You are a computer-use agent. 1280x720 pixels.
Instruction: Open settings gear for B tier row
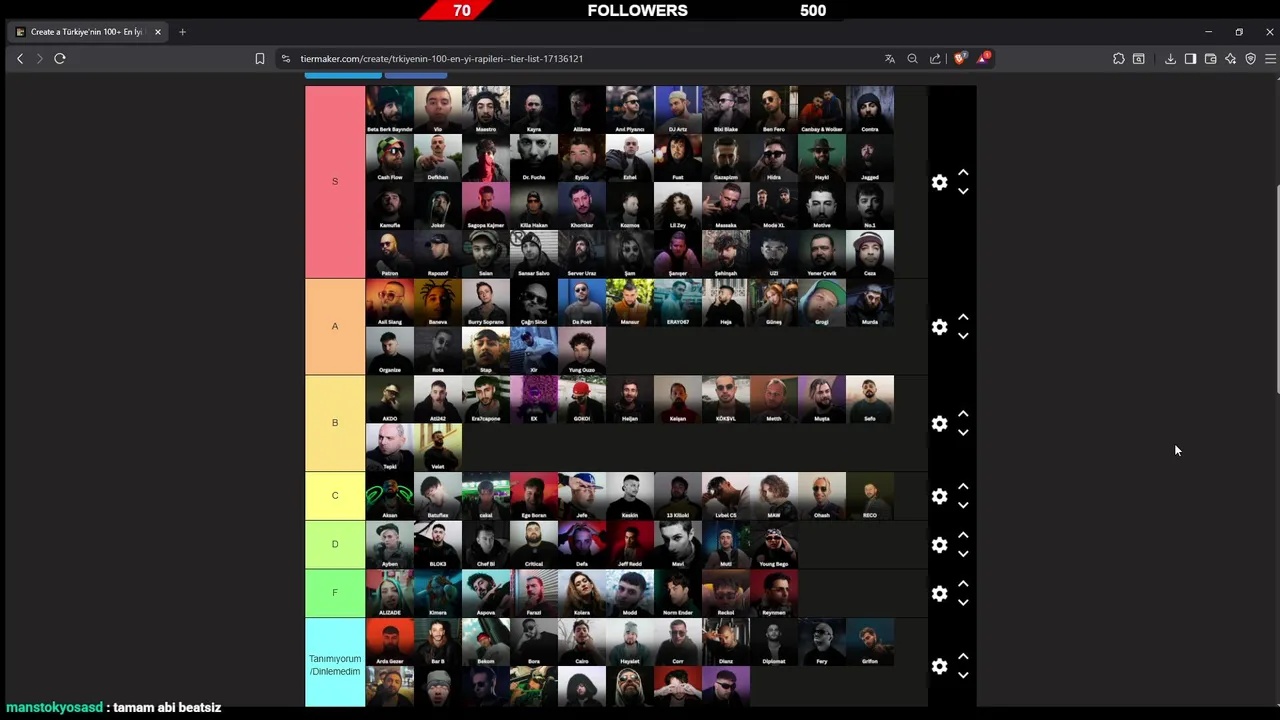[x=939, y=424]
